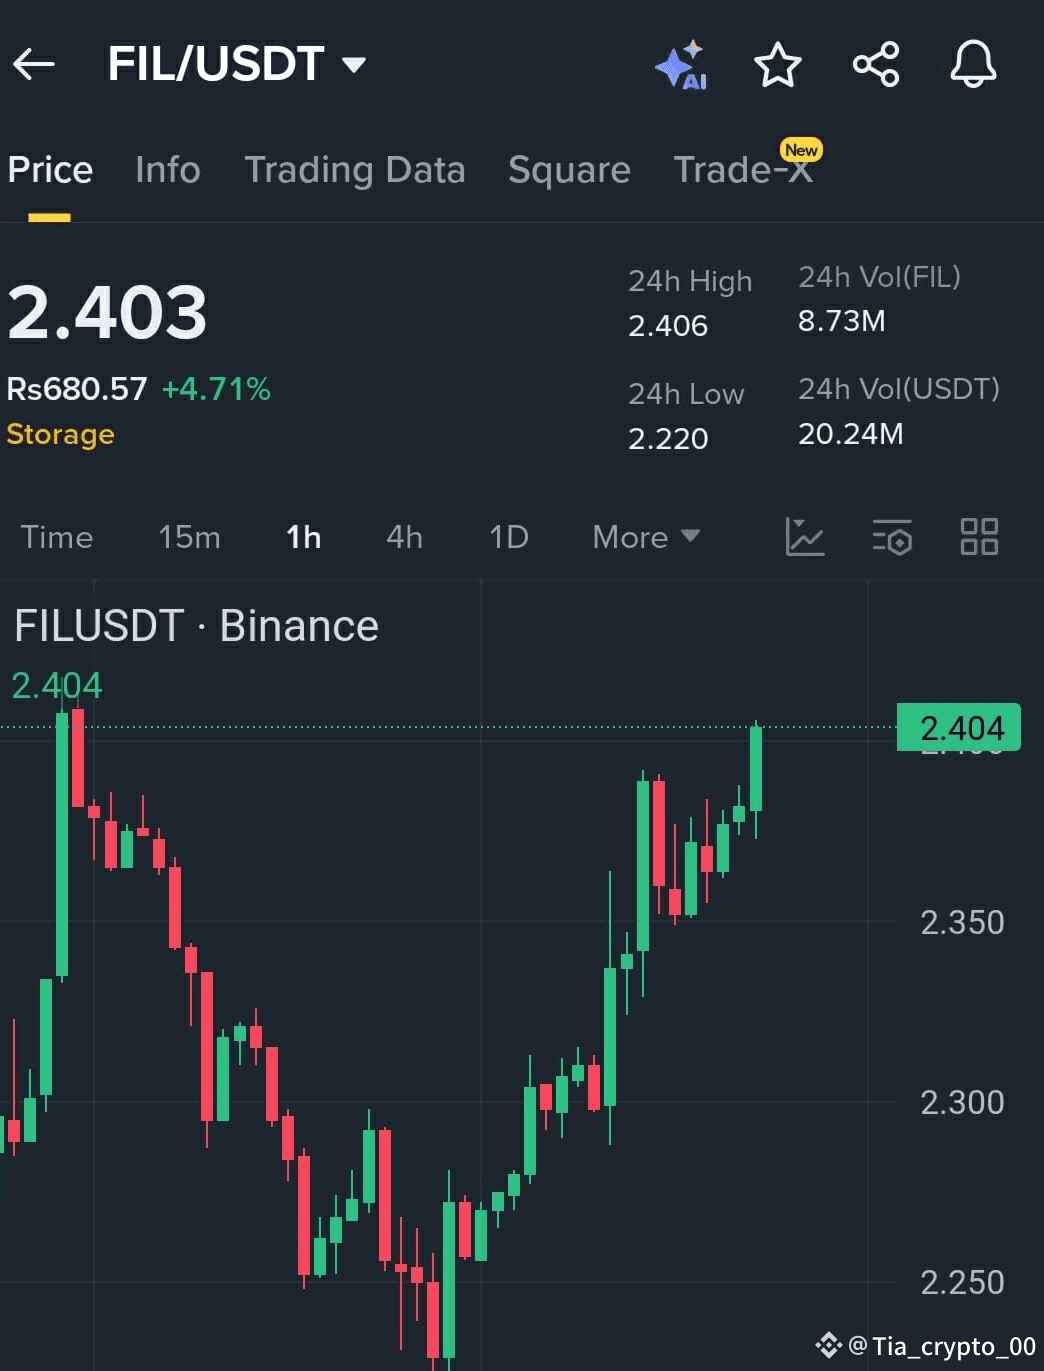1044x1371 pixels.
Task: Click the FILUSDT · Binance chart title
Action: pos(196,626)
